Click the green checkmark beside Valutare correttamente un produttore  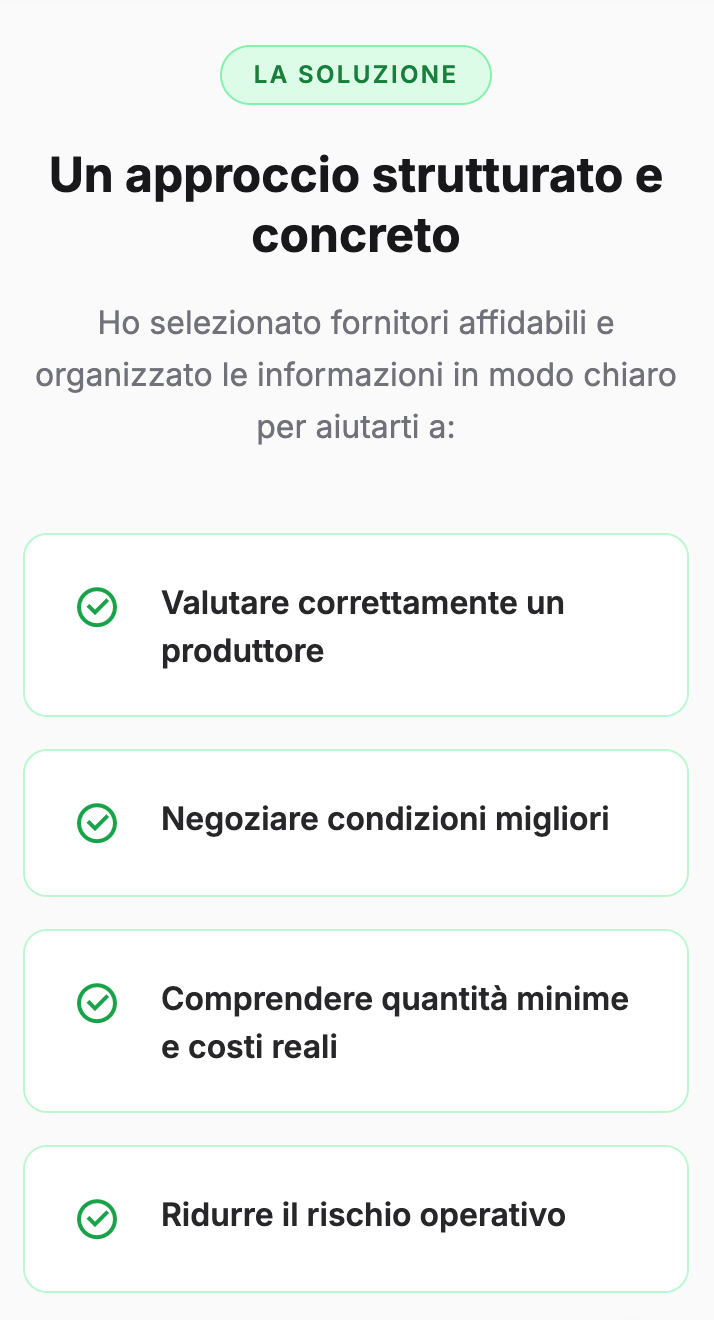[97, 607]
